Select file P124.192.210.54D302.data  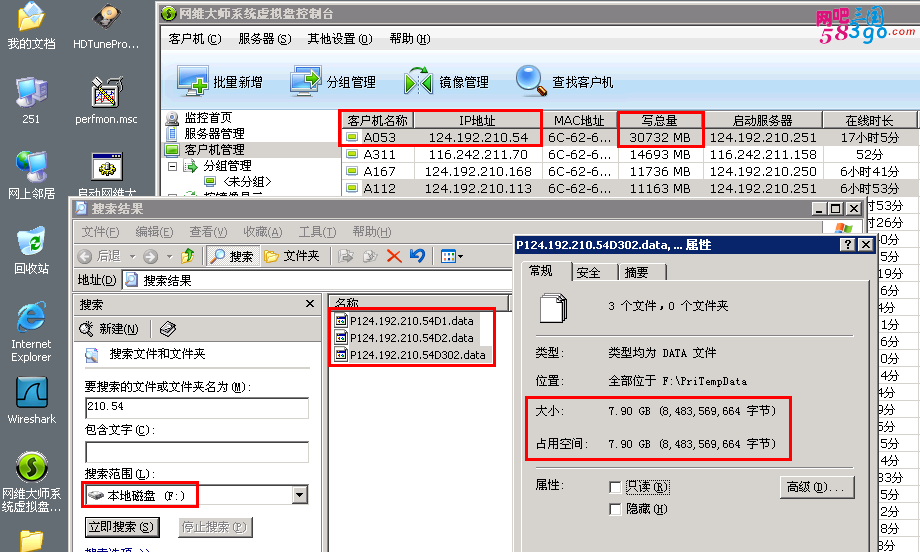point(411,355)
